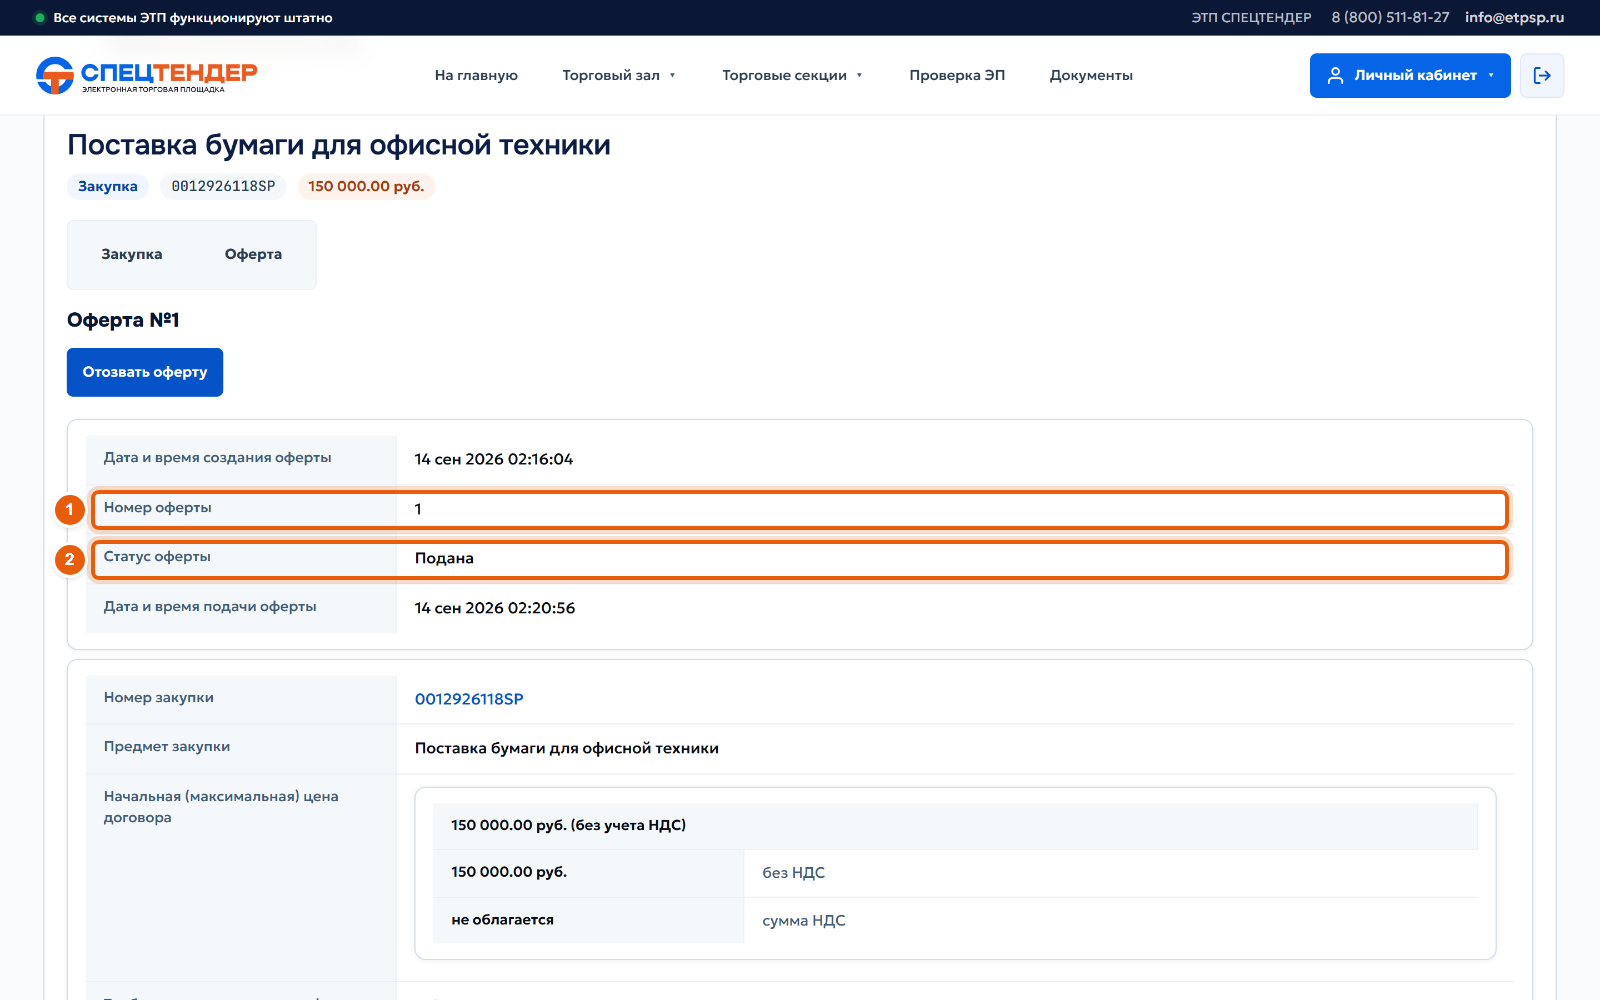
Task: Open the Личный кабинет dropdown
Action: pos(1410,75)
